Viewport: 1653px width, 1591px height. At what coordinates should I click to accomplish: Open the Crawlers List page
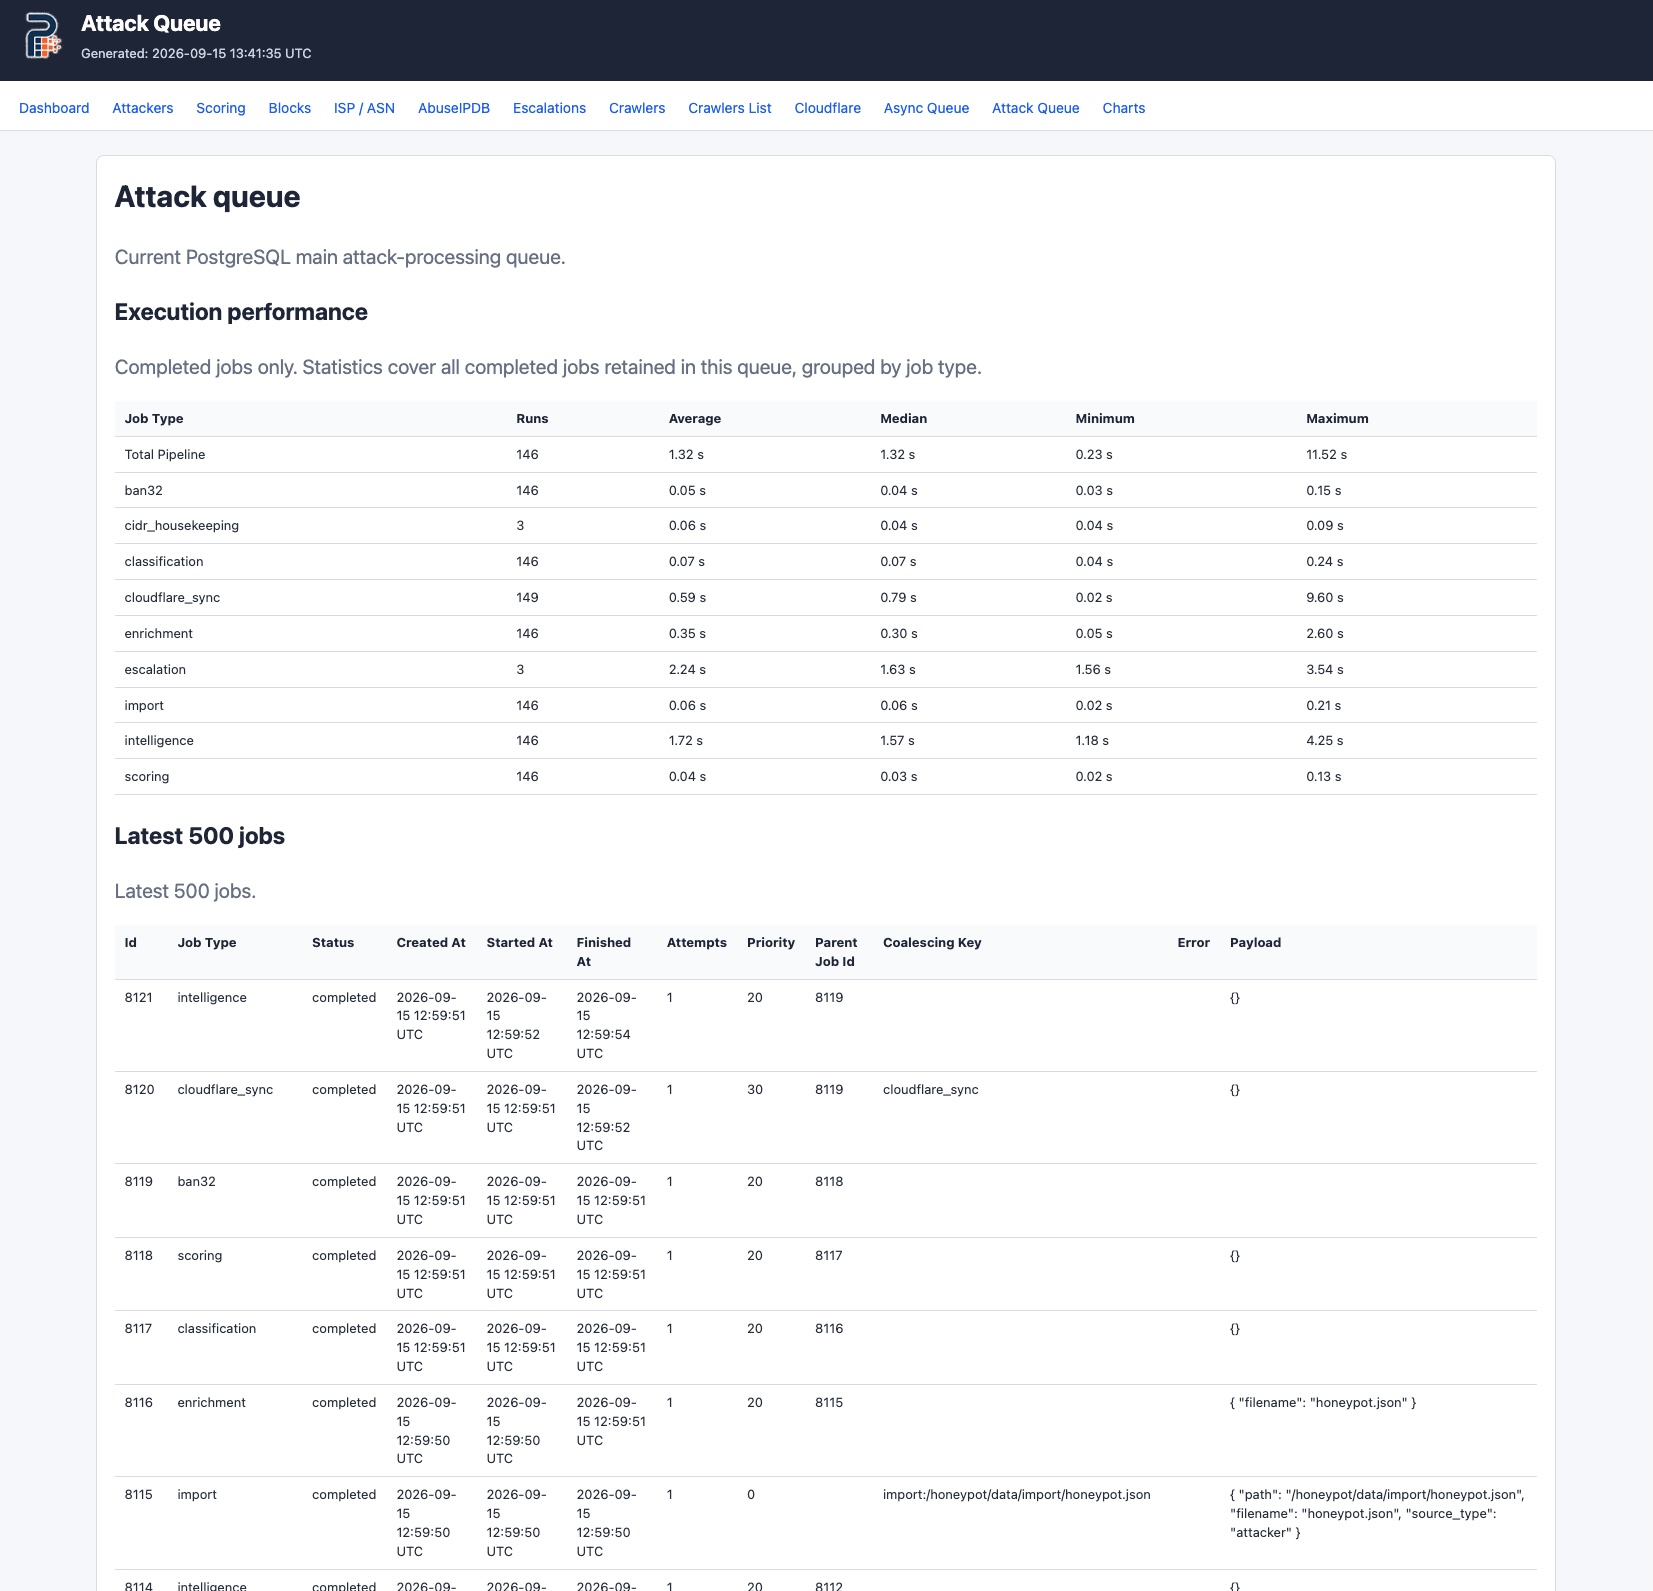[729, 108]
